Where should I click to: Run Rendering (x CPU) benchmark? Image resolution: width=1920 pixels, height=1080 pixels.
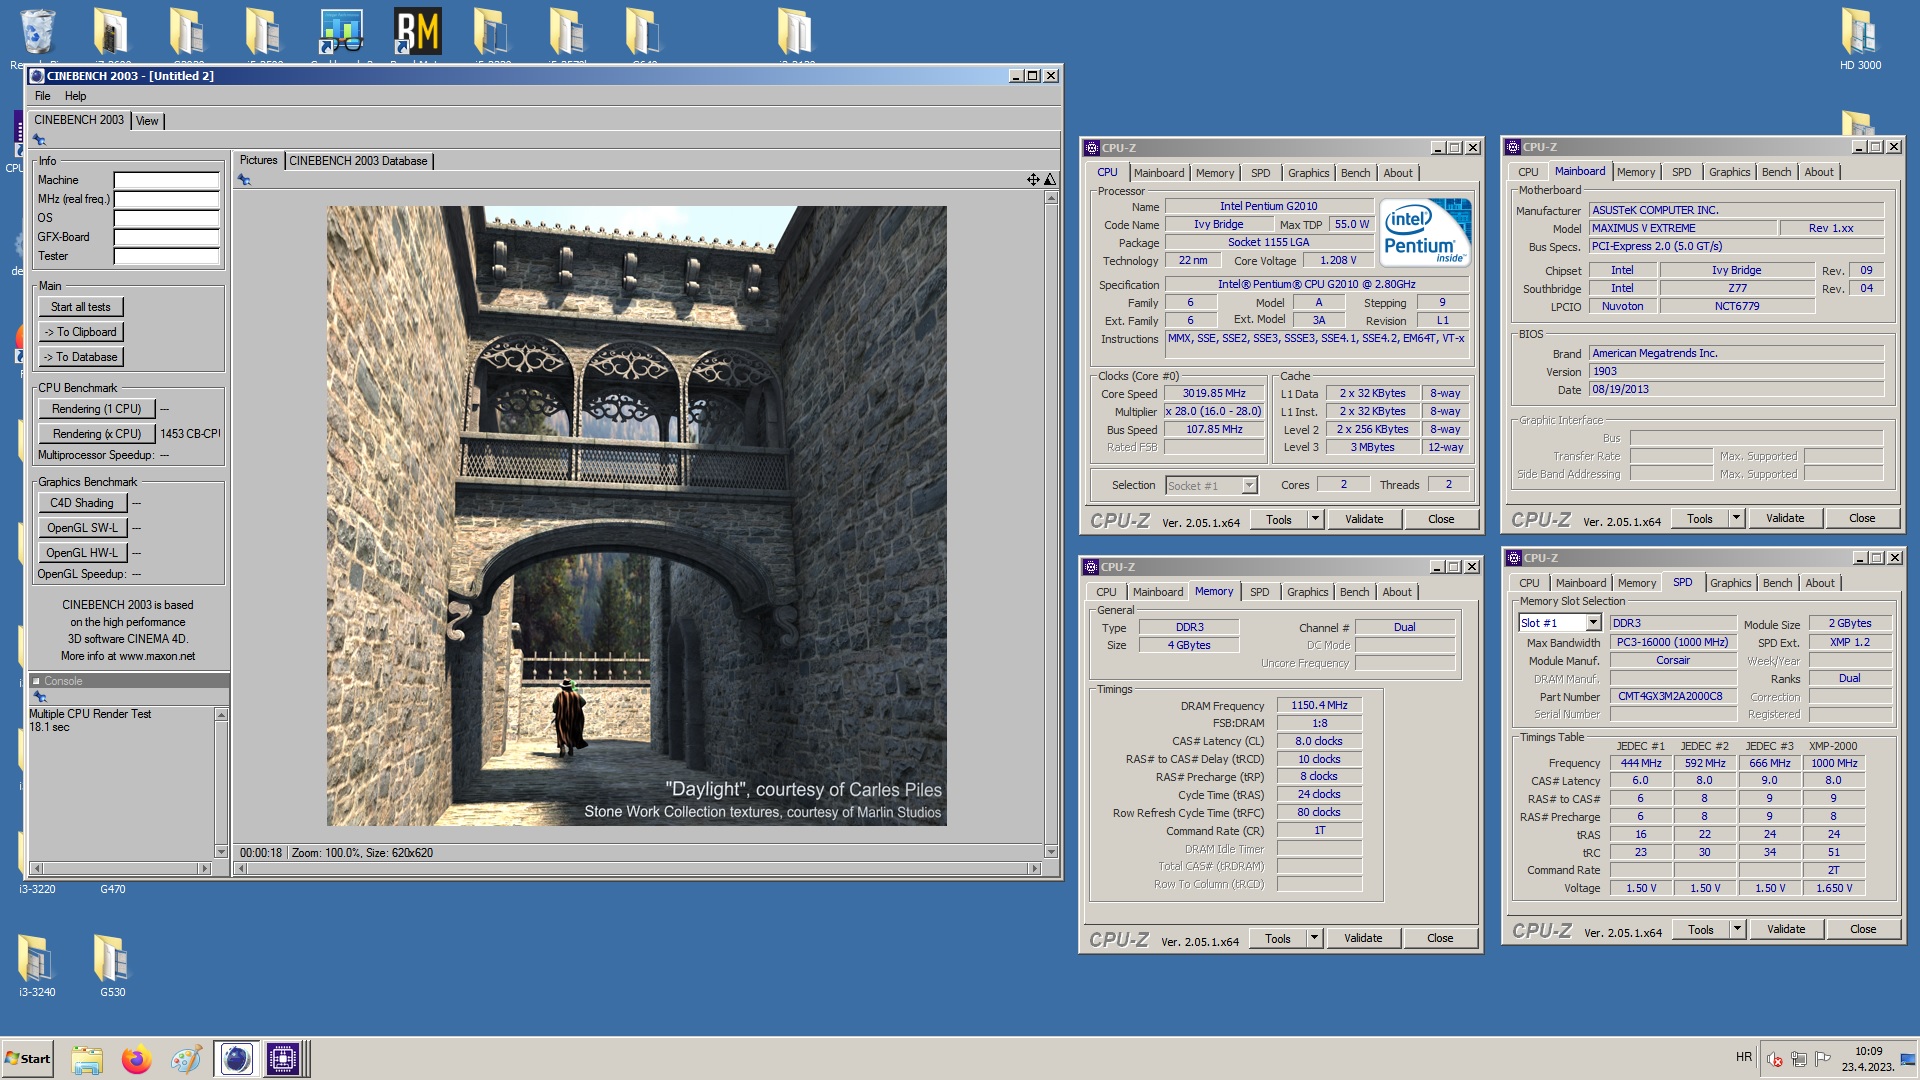coord(97,434)
